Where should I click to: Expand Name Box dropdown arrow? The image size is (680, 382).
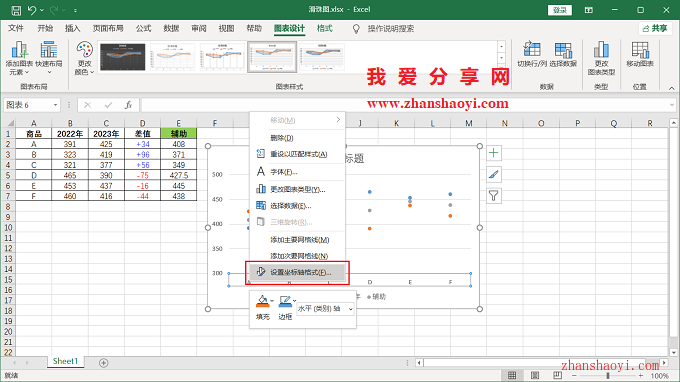pos(56,105)
